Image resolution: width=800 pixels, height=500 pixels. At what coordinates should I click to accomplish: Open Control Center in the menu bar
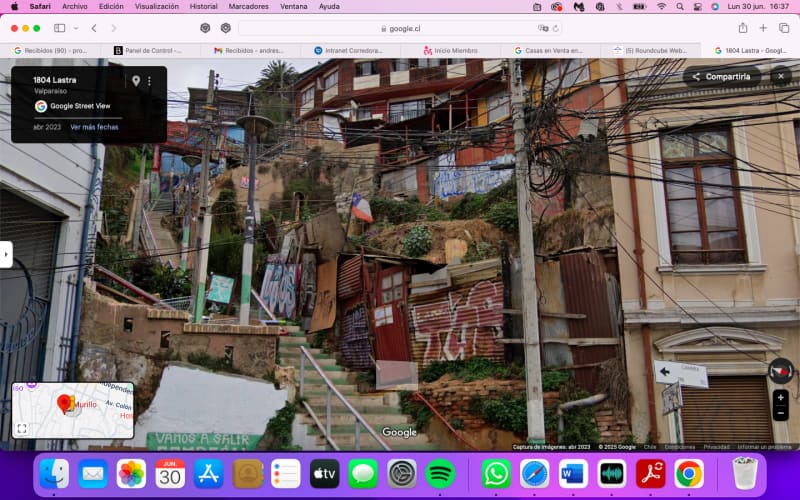coord(697,7)
